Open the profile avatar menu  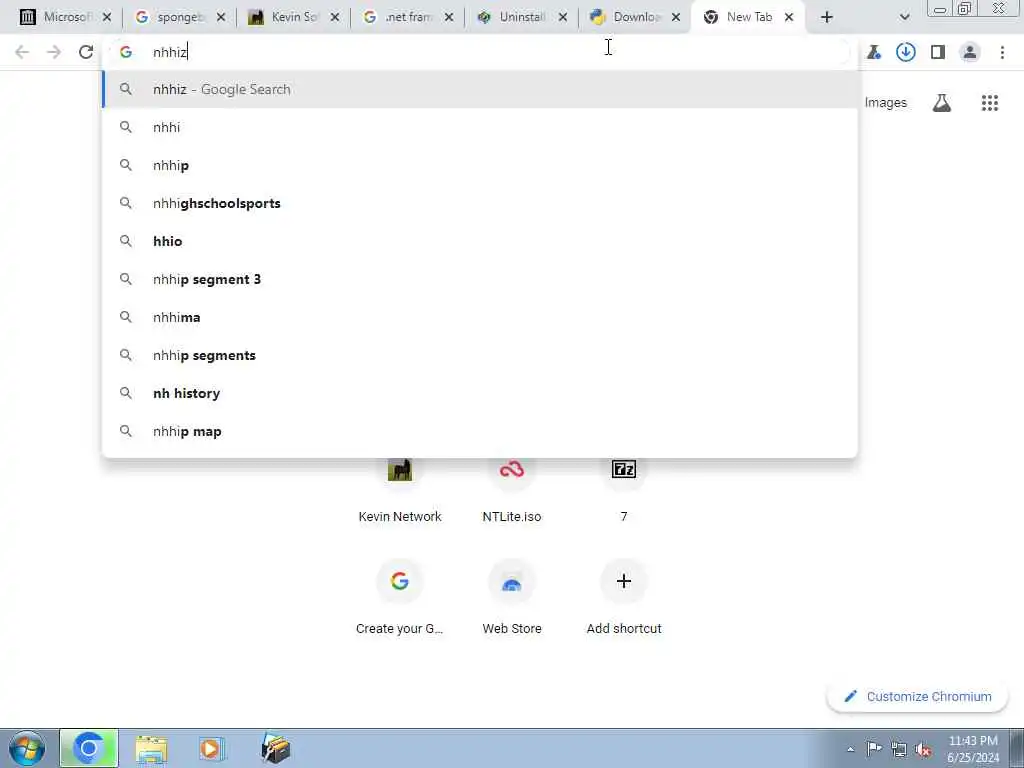(970, 52)
